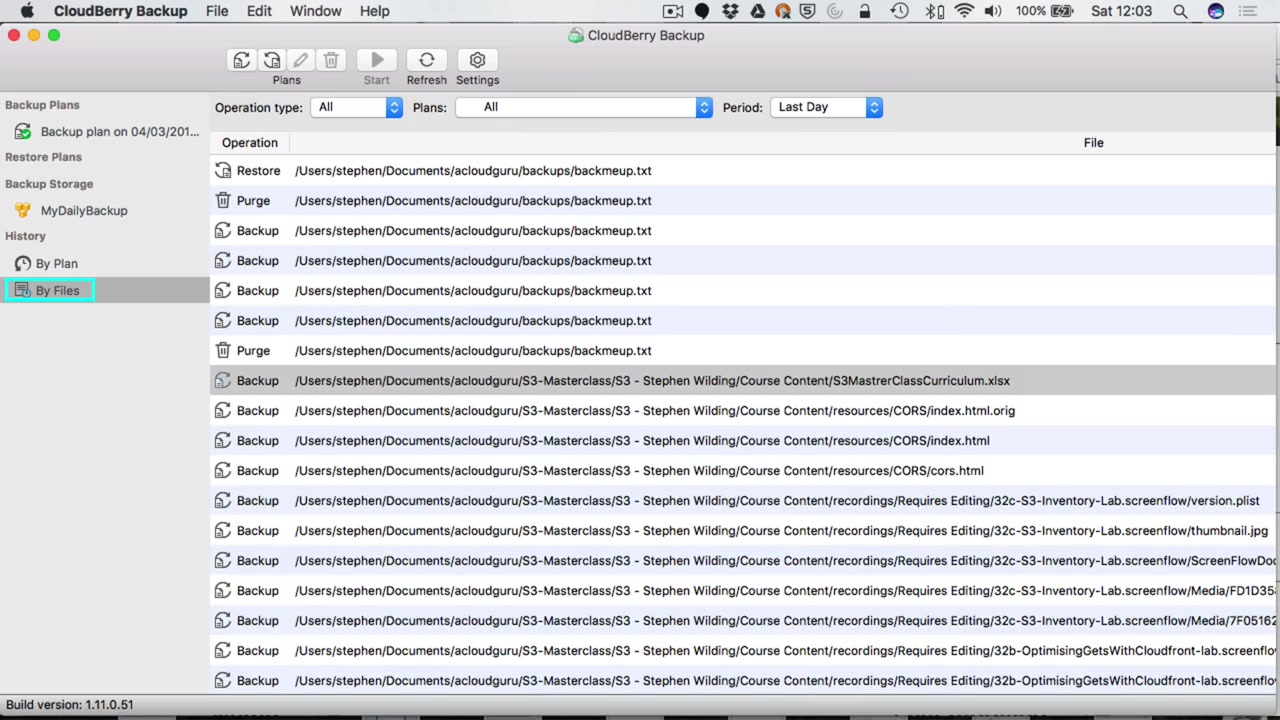Open the Edit menu in menu bar
The image size is (1280, 720).
(x=259, y=11)
